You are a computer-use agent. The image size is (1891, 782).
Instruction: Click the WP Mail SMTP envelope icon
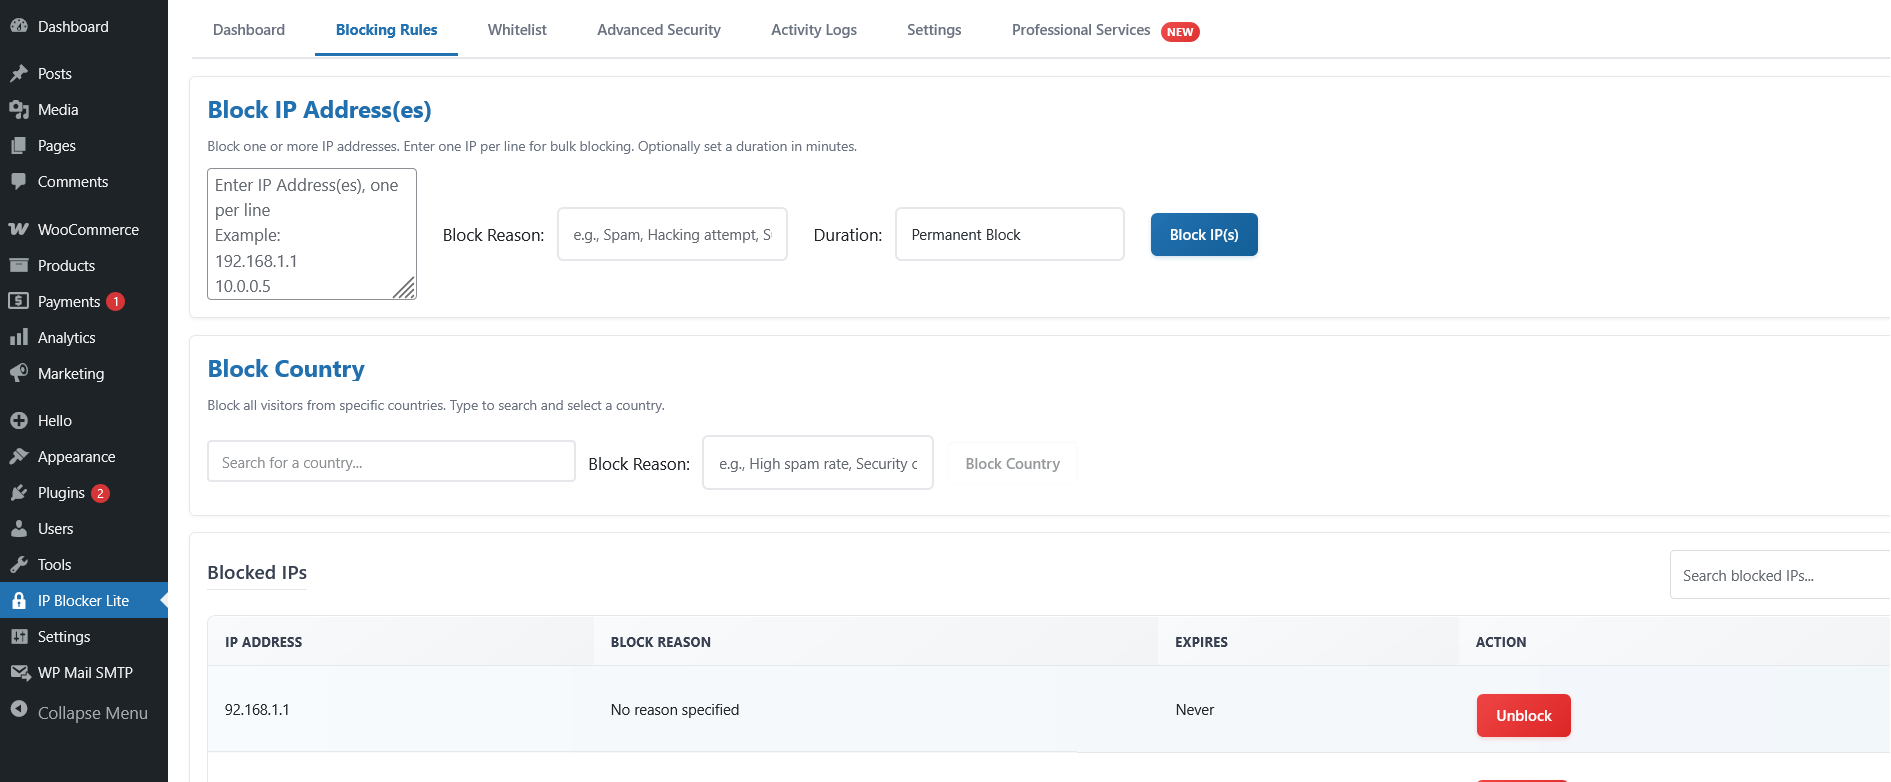(19, 672)
